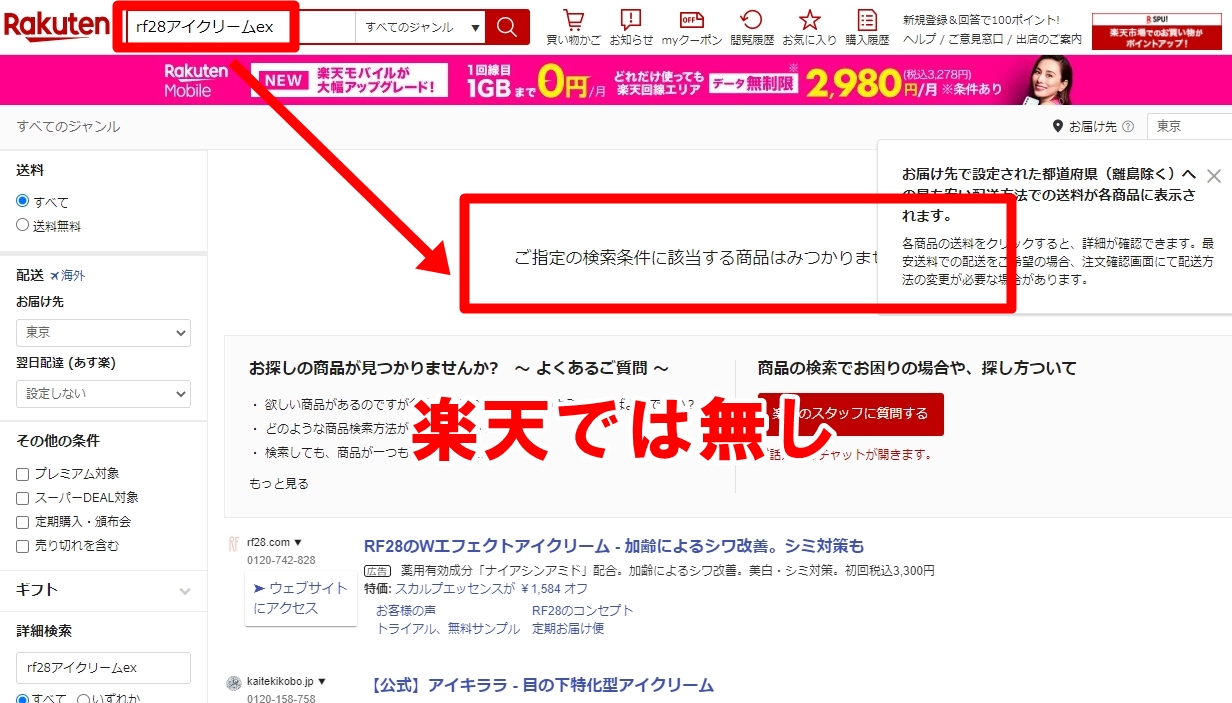1232x703 pixels.
Task: Open the ヘルプ link
Action: pos(919,39)
